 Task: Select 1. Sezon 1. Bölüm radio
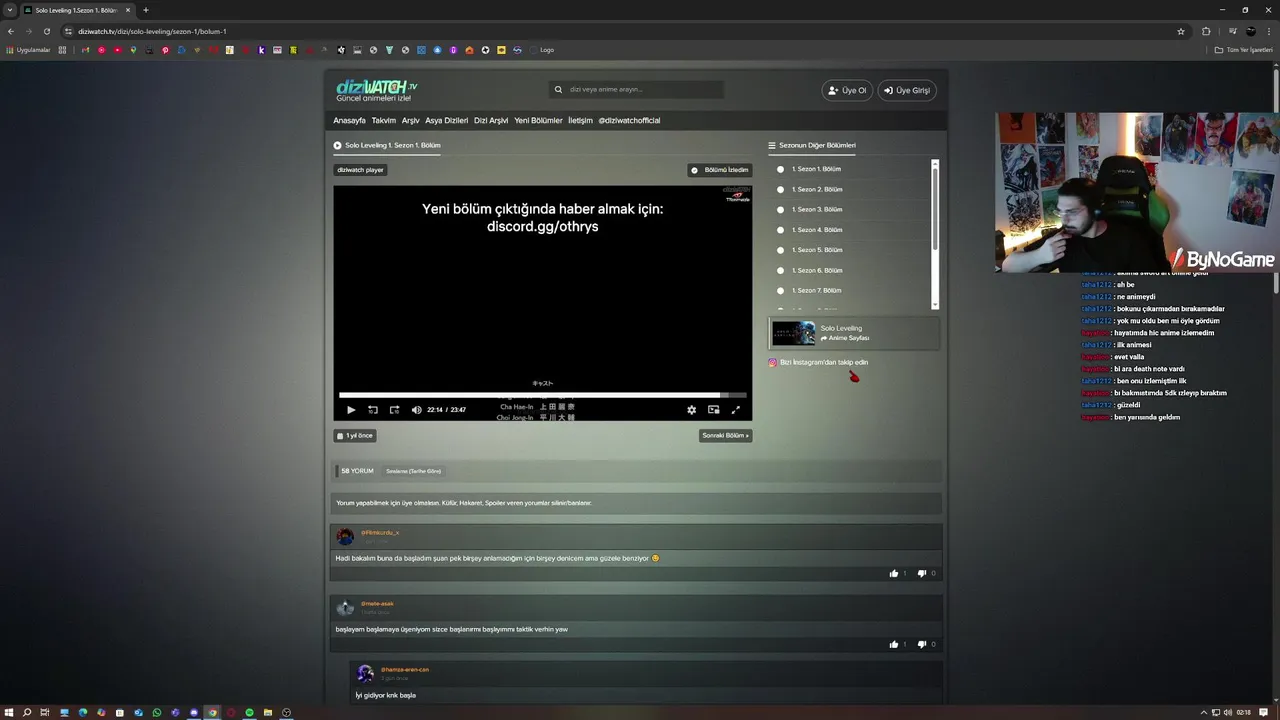tap(781, 169)
